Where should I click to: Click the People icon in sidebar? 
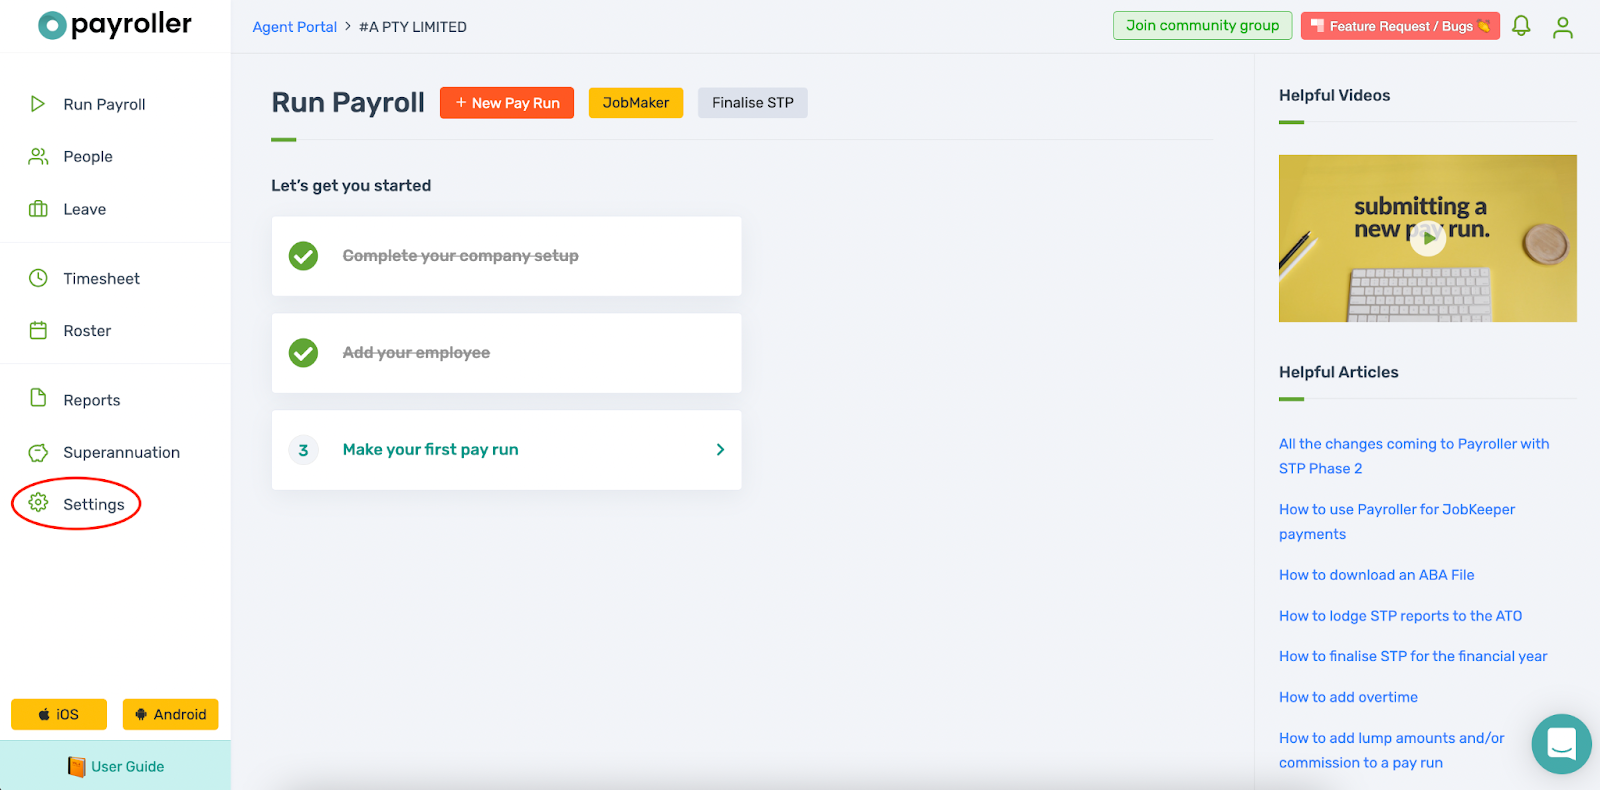click(x=38, y=156)
